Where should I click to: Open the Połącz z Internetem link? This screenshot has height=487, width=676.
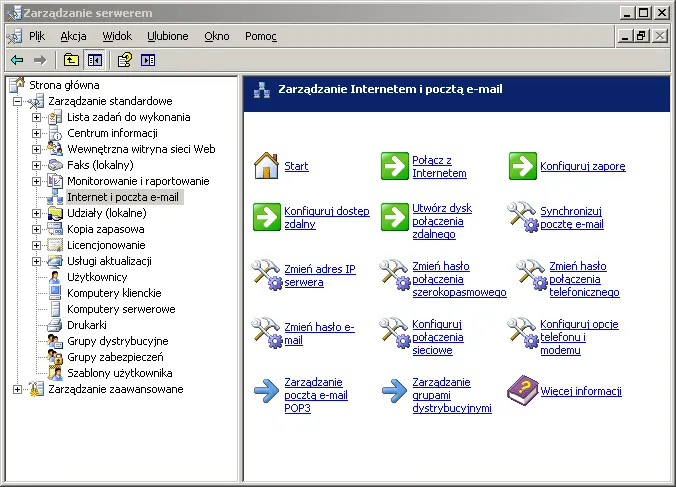439,166
